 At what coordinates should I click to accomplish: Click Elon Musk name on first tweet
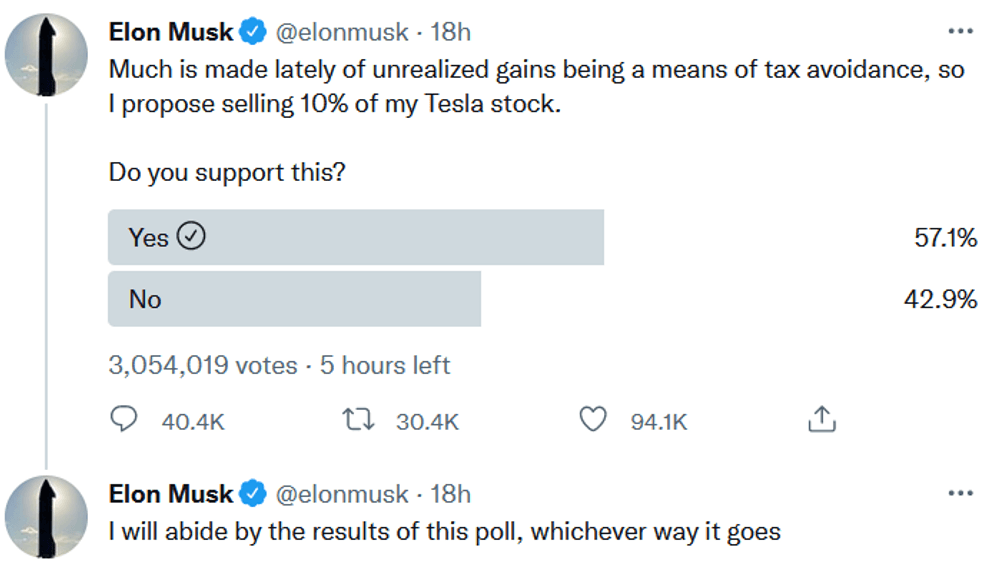[x=170, y=33]
